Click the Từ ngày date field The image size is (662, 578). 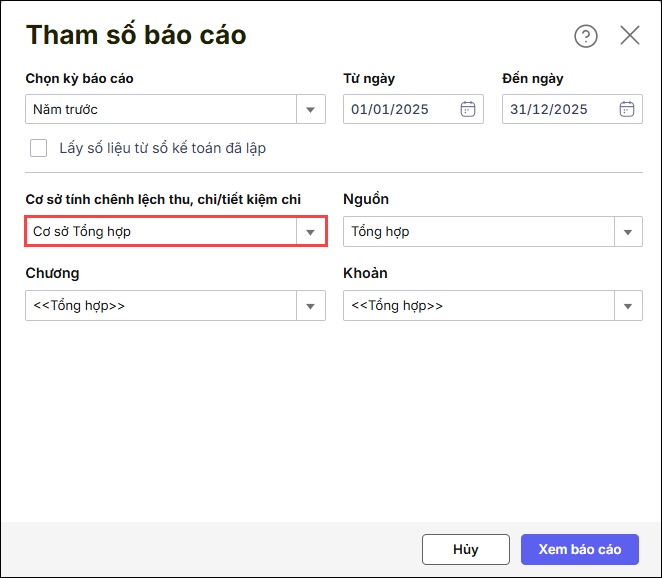tap(400, 109)
